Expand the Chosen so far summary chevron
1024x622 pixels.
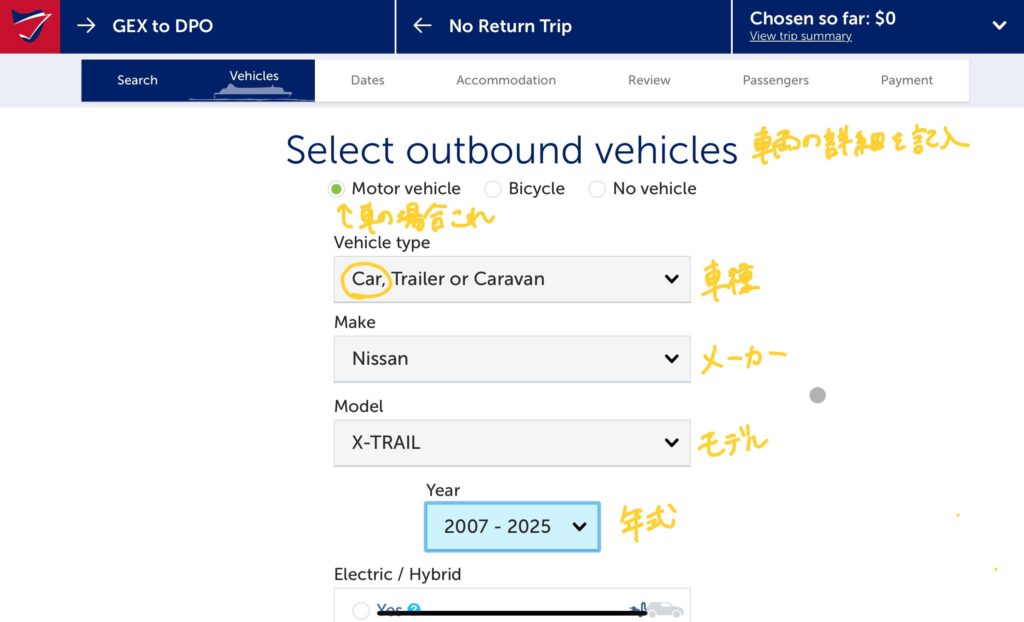[x=998, y=26]
